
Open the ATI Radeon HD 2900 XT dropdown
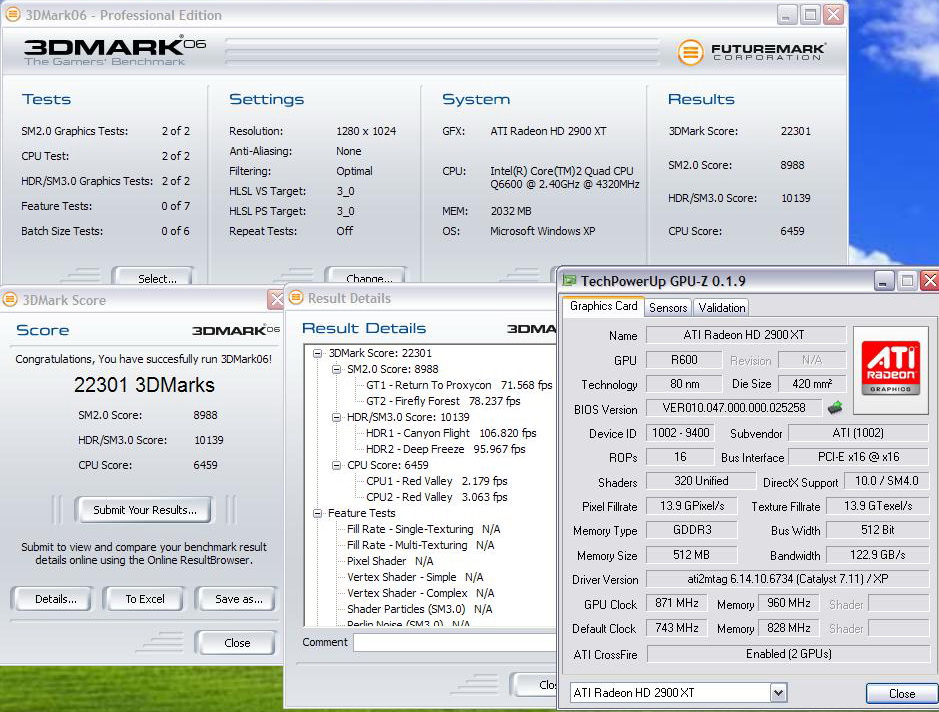tap(777, 693)
